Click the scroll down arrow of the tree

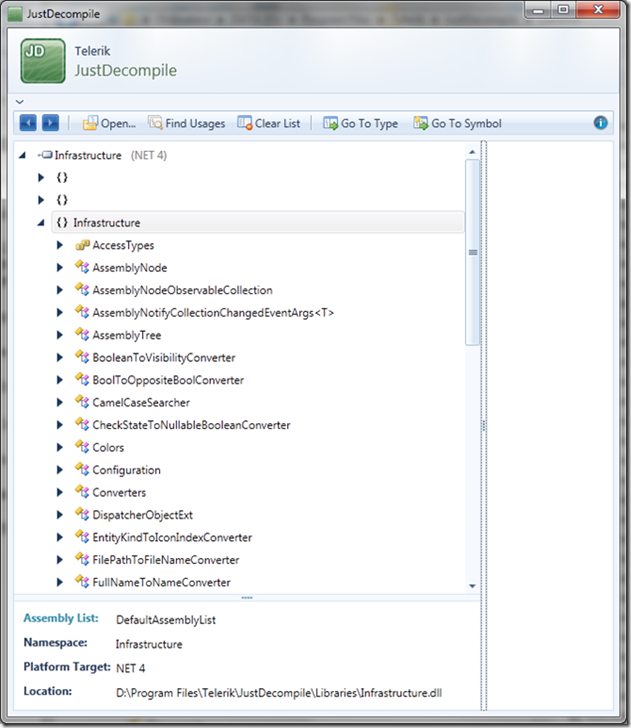472,586
